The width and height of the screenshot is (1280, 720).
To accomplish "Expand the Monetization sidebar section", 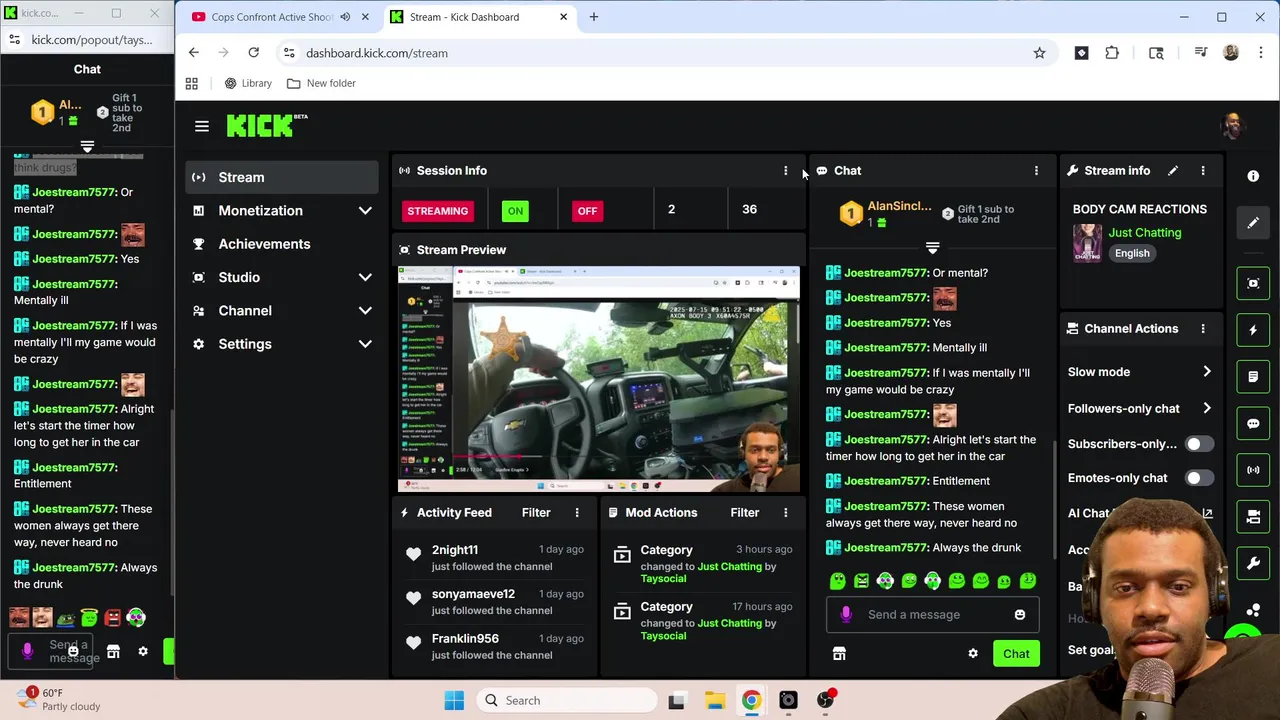I will point(365,211).
